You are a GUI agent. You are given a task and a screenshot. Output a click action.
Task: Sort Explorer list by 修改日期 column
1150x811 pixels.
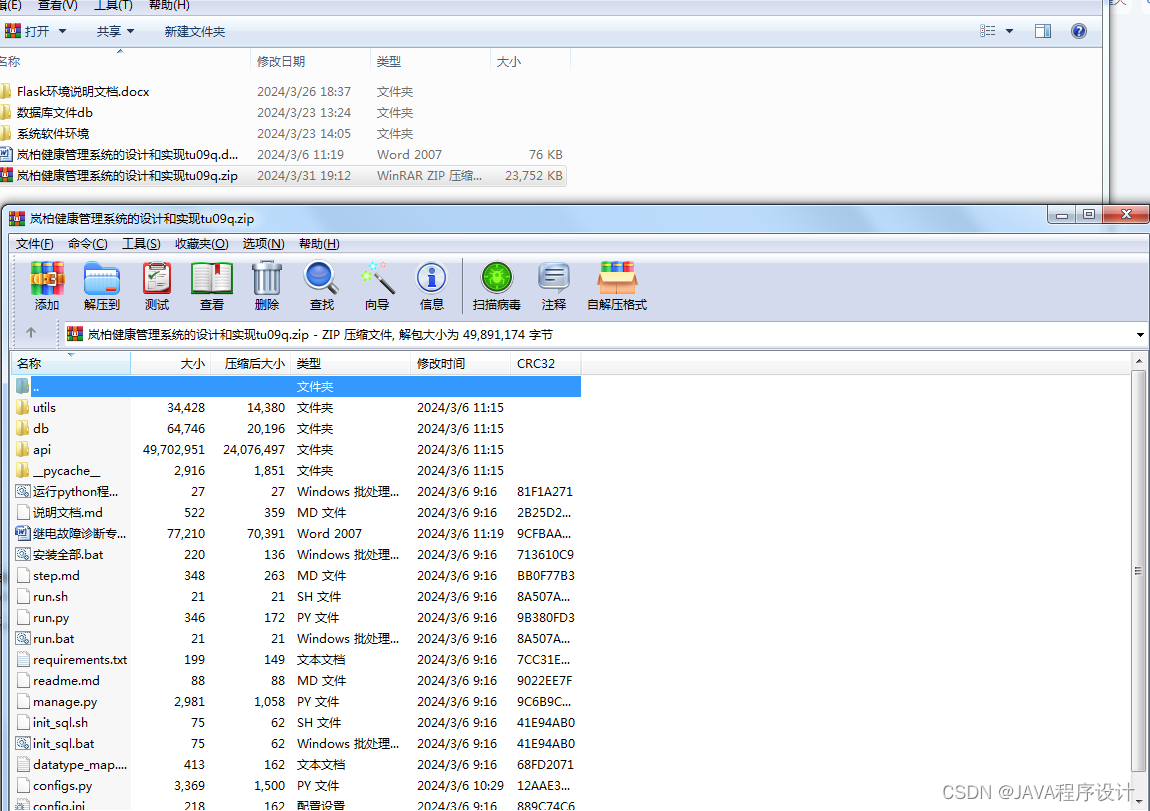[x=310, y=61]
